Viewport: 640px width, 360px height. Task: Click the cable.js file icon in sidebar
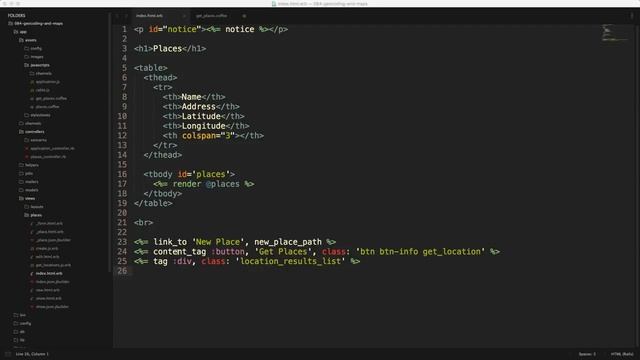(x=32, y=90)
